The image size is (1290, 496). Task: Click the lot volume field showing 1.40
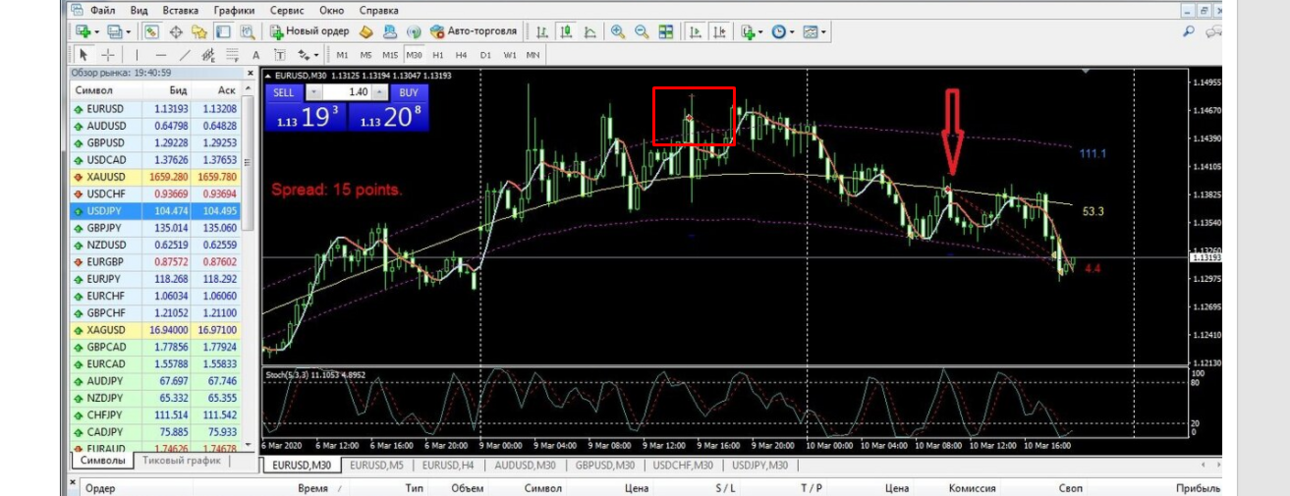[x=348, y=91]
